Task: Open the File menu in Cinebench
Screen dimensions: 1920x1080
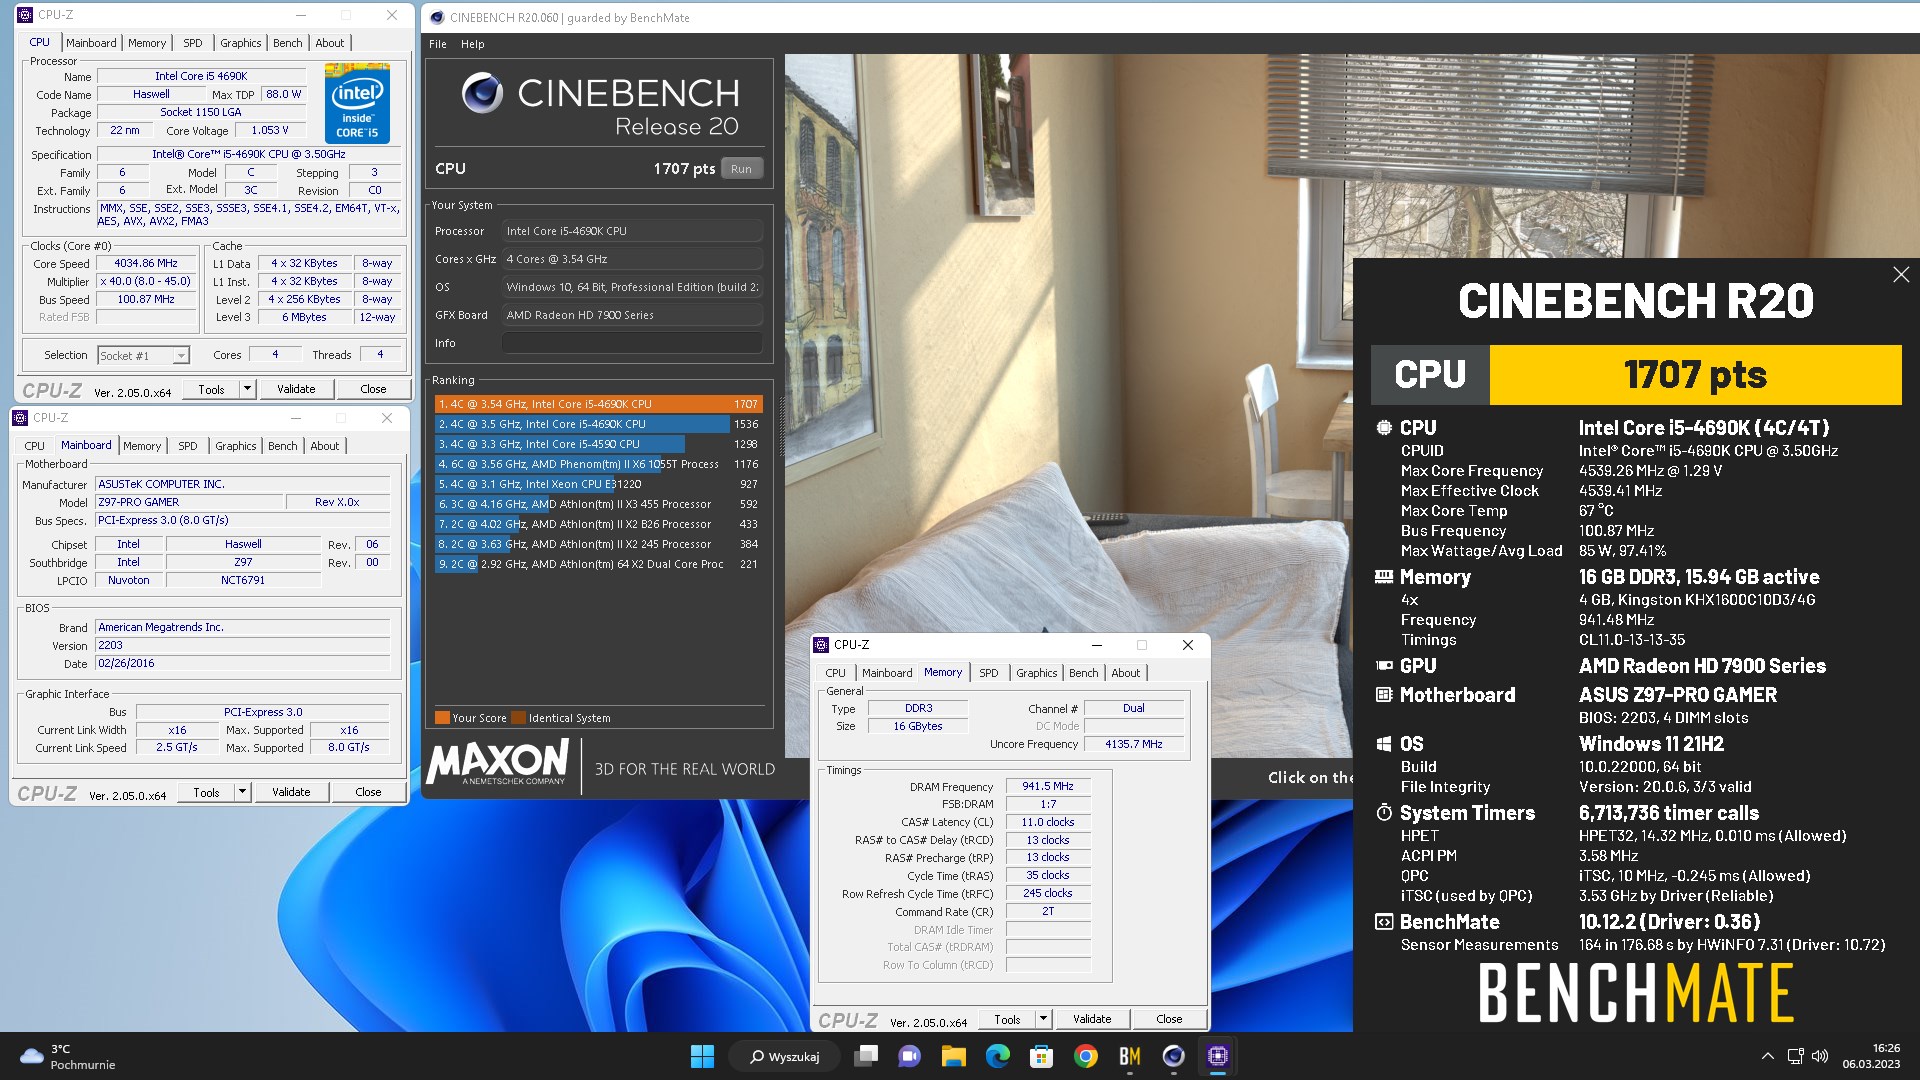Action: click(438, 44)
